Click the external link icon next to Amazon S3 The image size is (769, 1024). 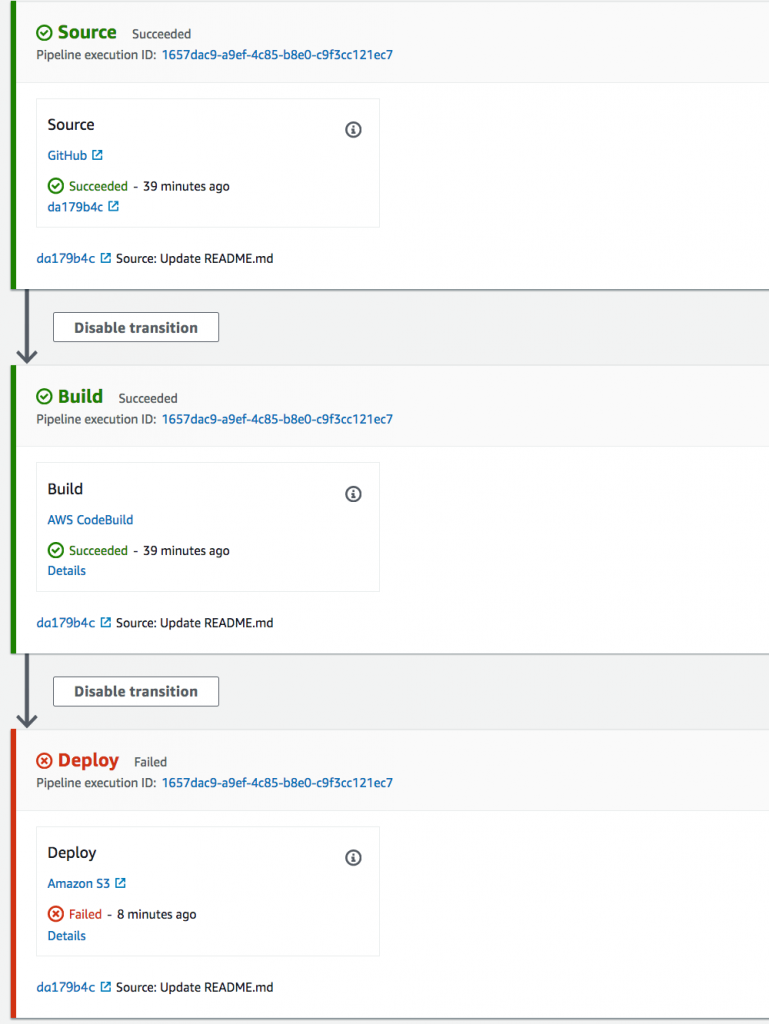(122, 883)
